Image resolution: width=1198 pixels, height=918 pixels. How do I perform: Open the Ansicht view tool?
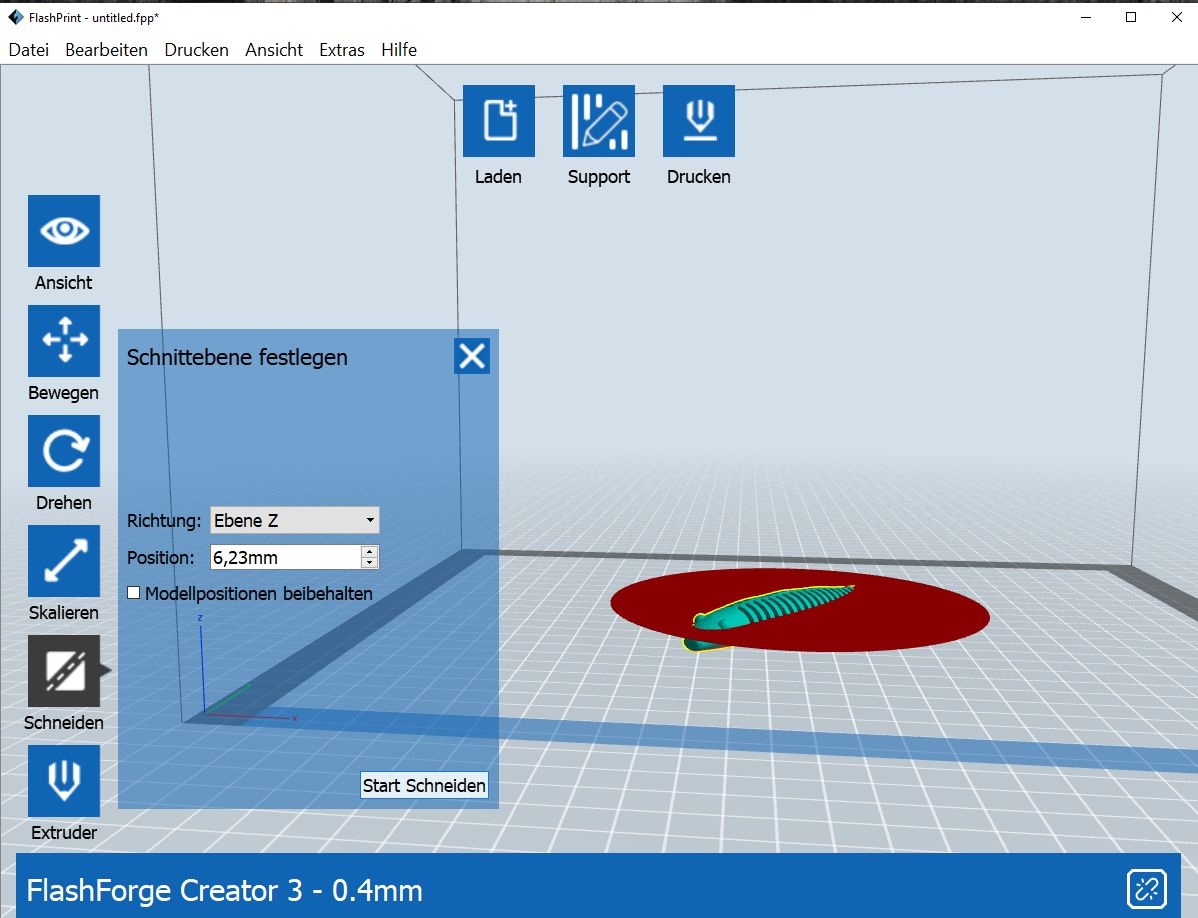coord(64,231)
